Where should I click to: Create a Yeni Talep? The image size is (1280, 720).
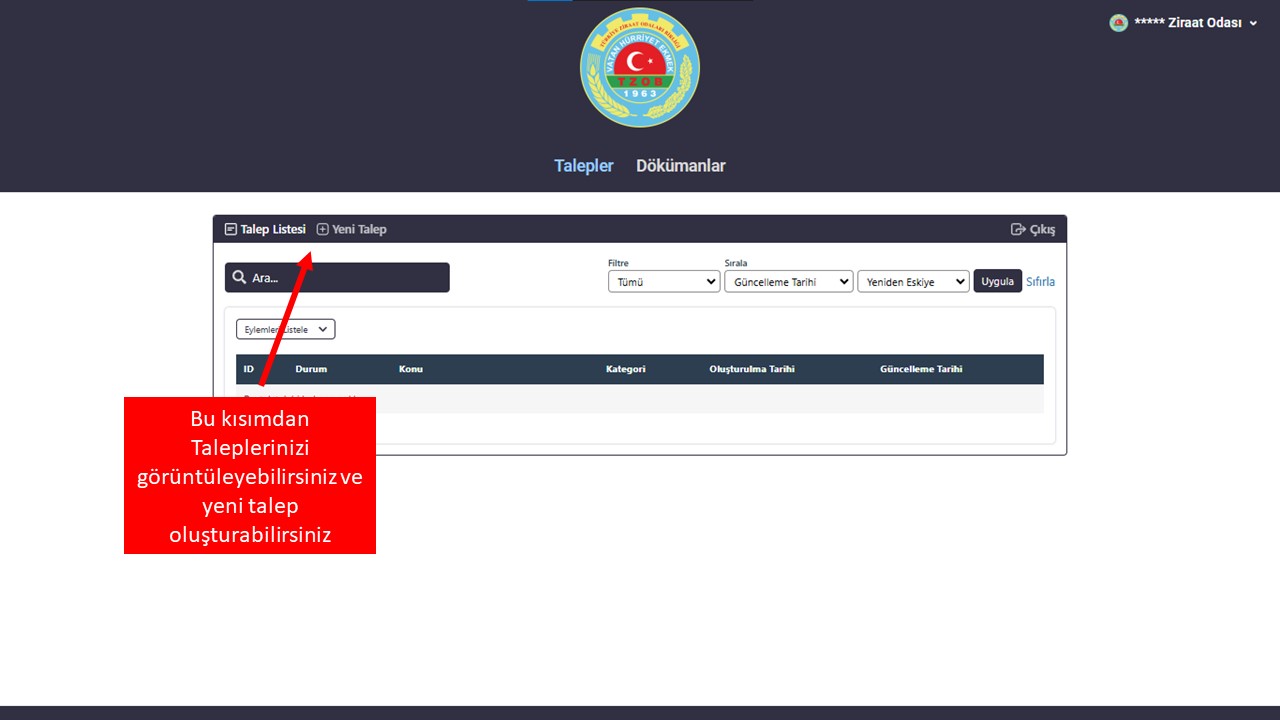(351, 229)
